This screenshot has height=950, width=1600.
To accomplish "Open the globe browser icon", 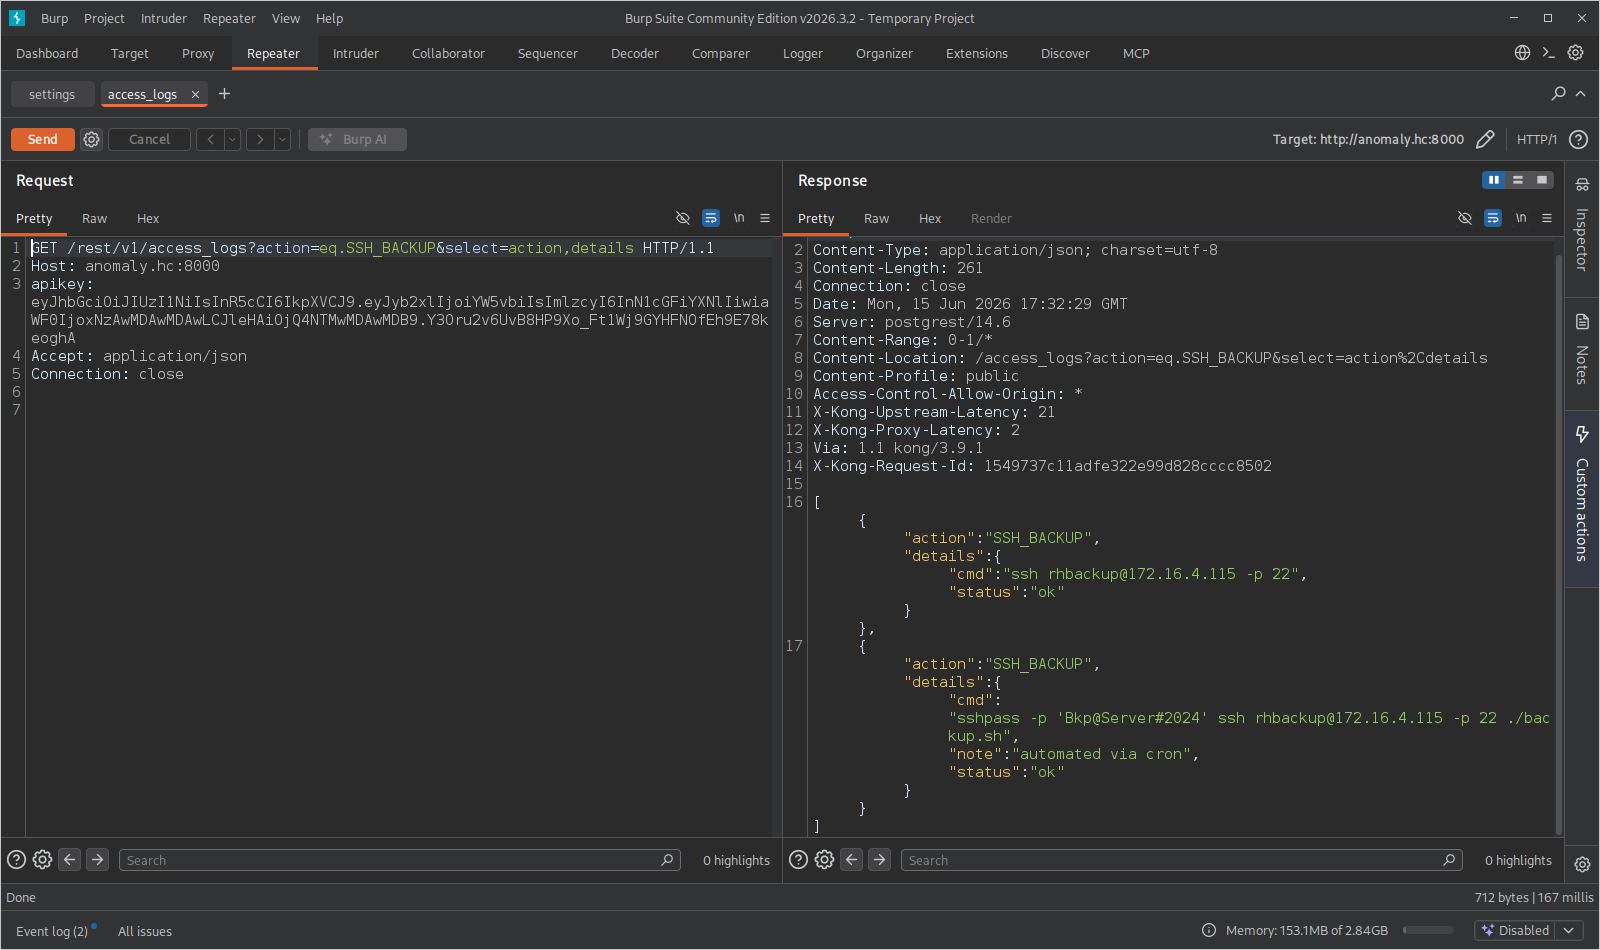I will (x=1522, y=53).
